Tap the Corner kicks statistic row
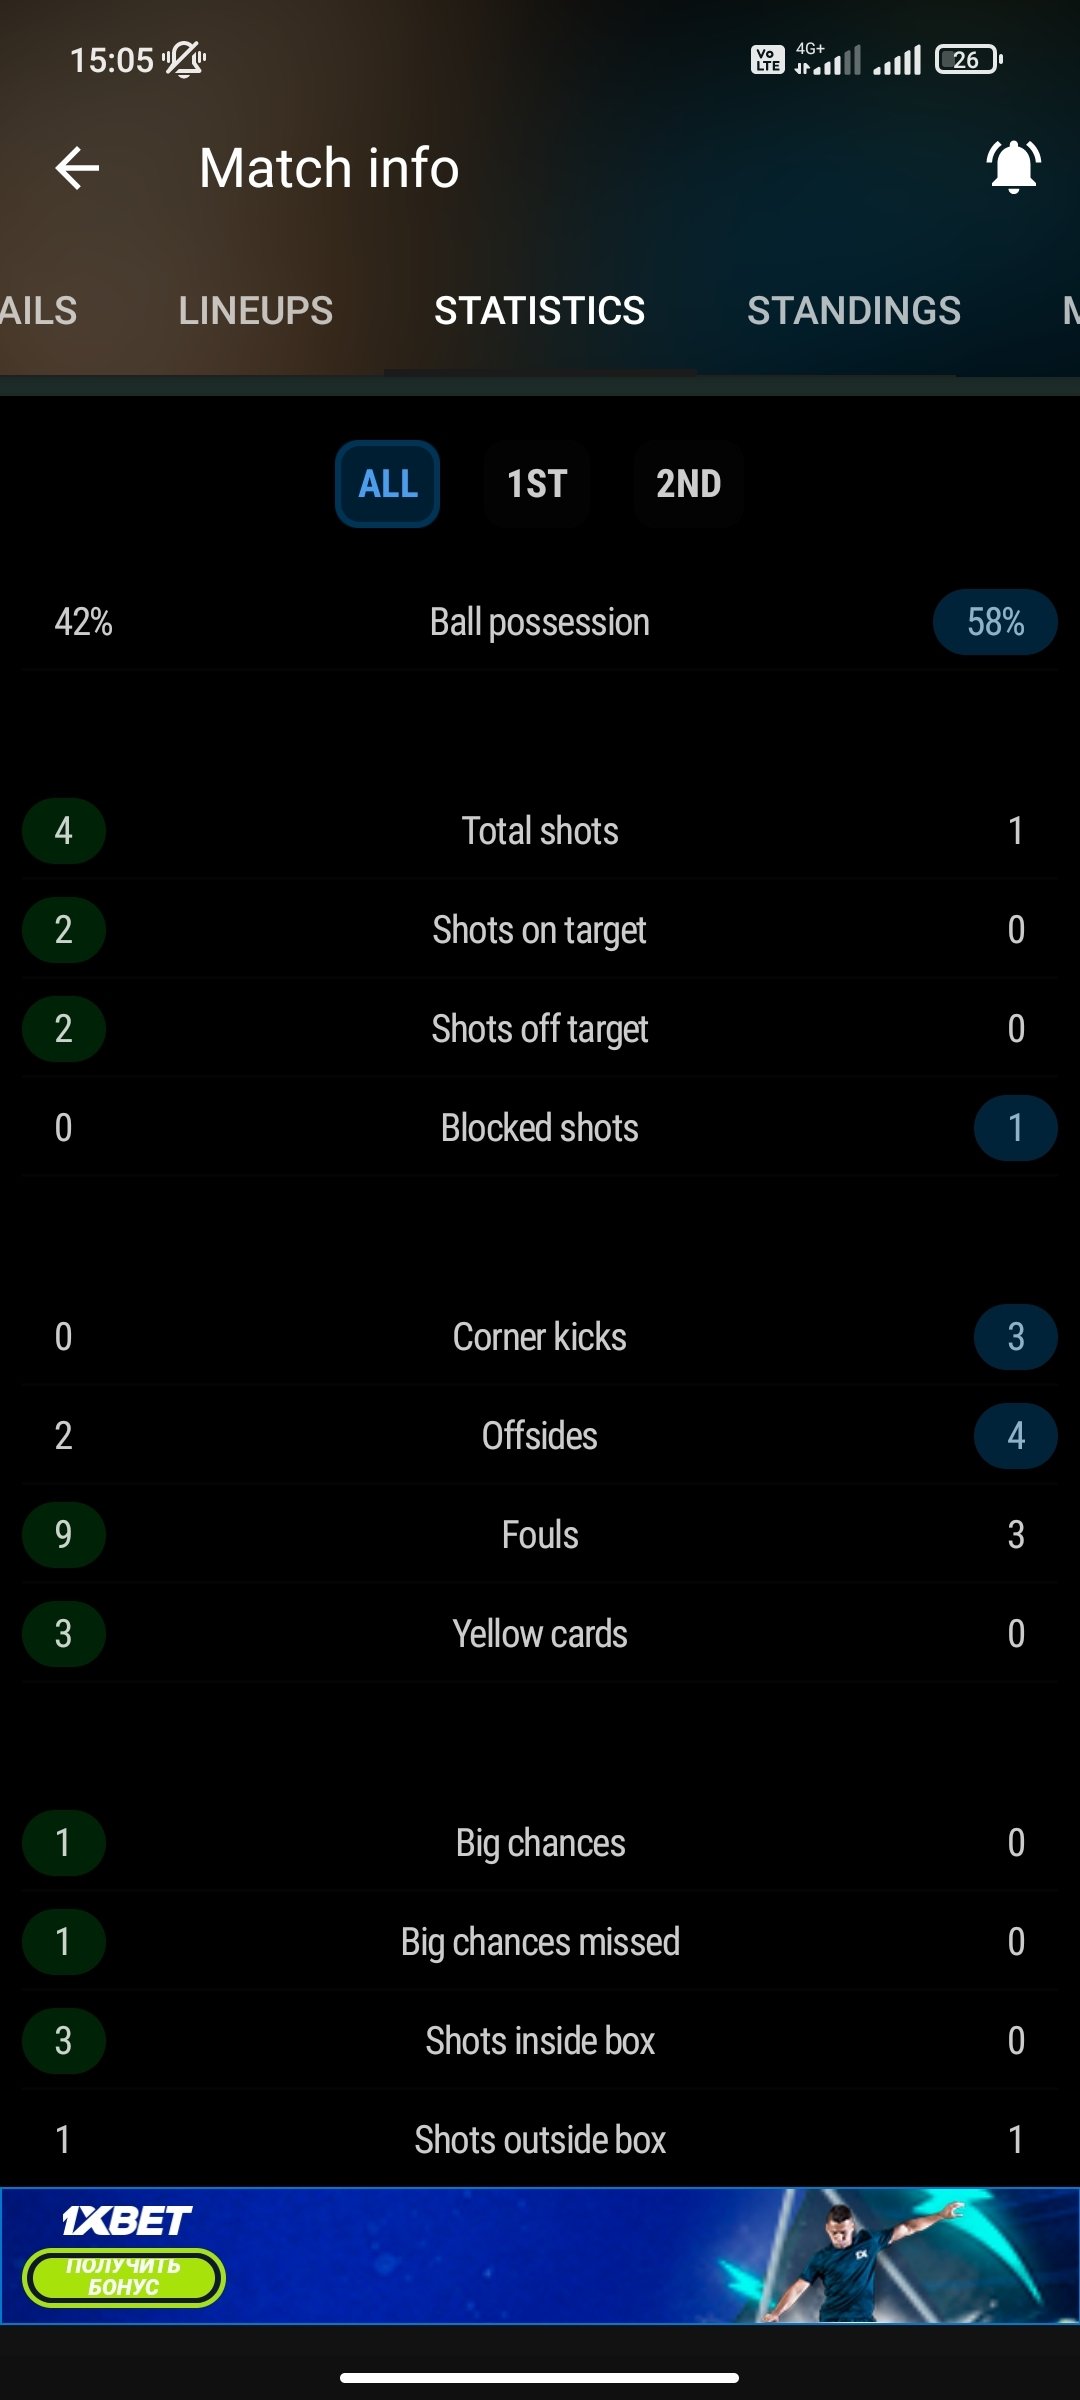Image resolution: width=1080 pixels, height=2400 pixels. tap(540, 1337)
